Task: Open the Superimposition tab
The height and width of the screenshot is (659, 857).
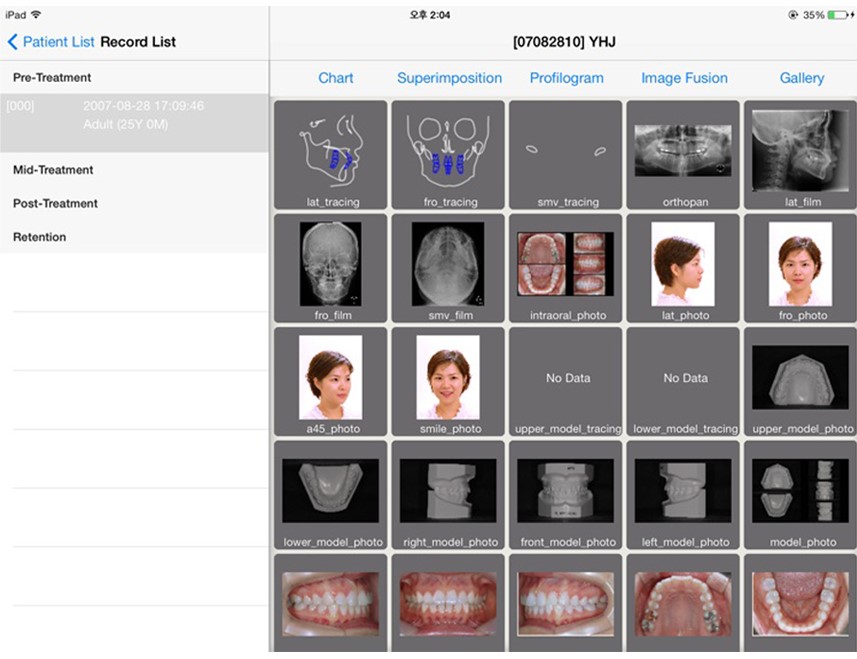Action: (449, 78)
